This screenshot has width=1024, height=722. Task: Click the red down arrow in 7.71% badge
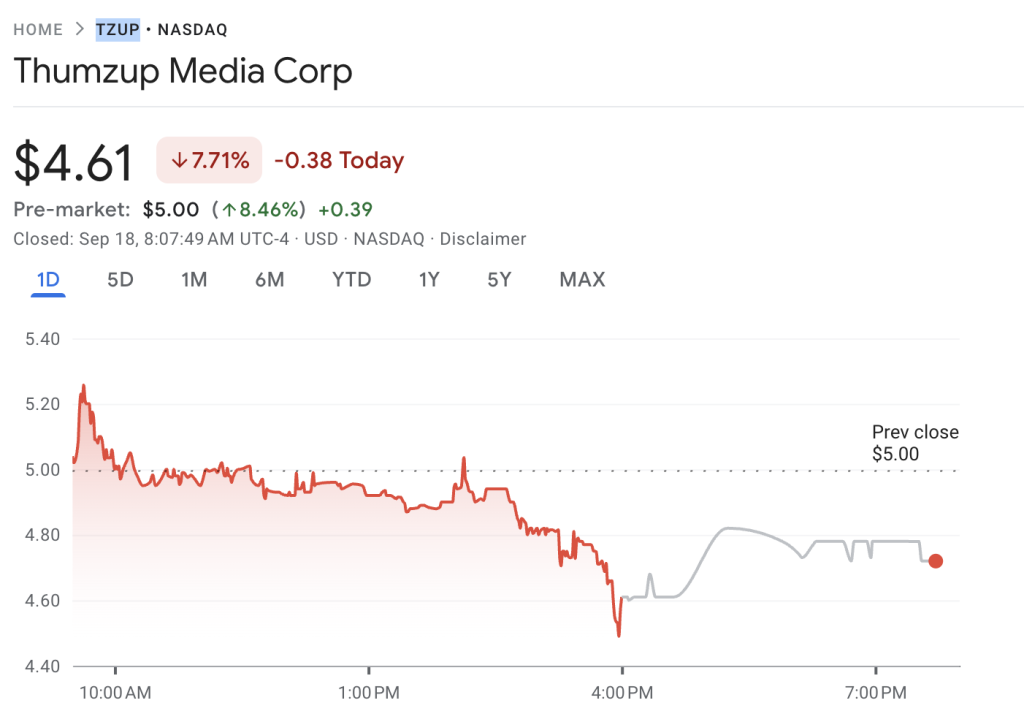[x=179, y=161]
